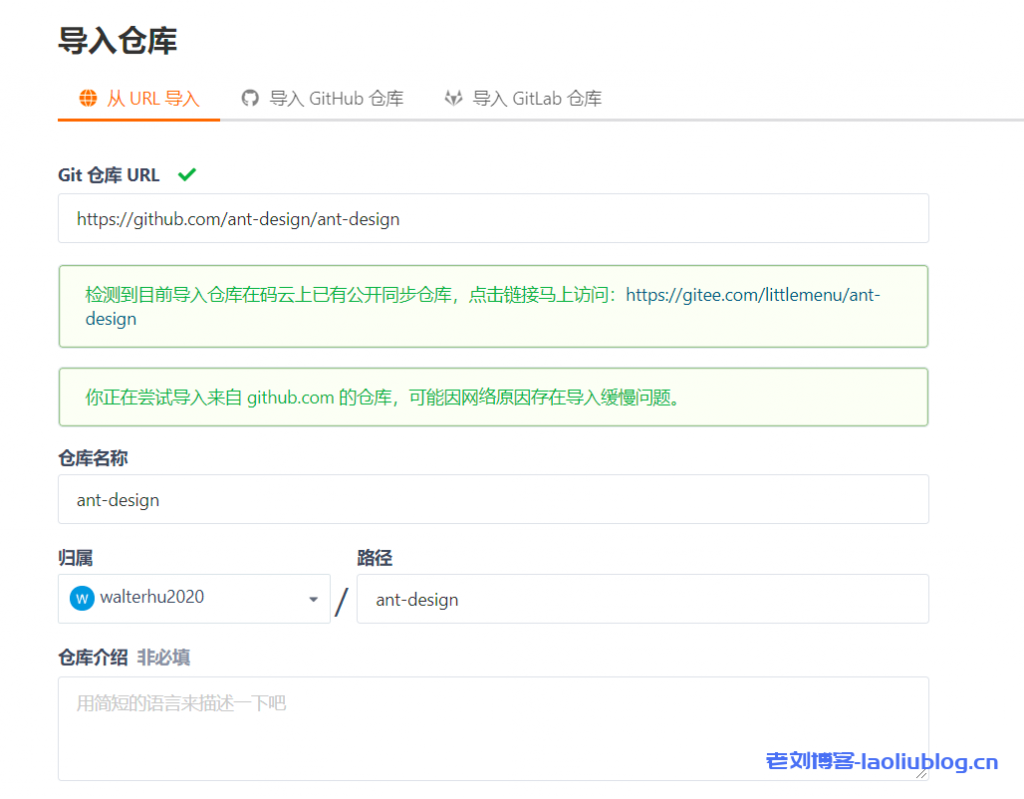Switch to the 从 URL 导入 tab
The height and width of the screenshot is (799, 1024).
click(152, 99)
